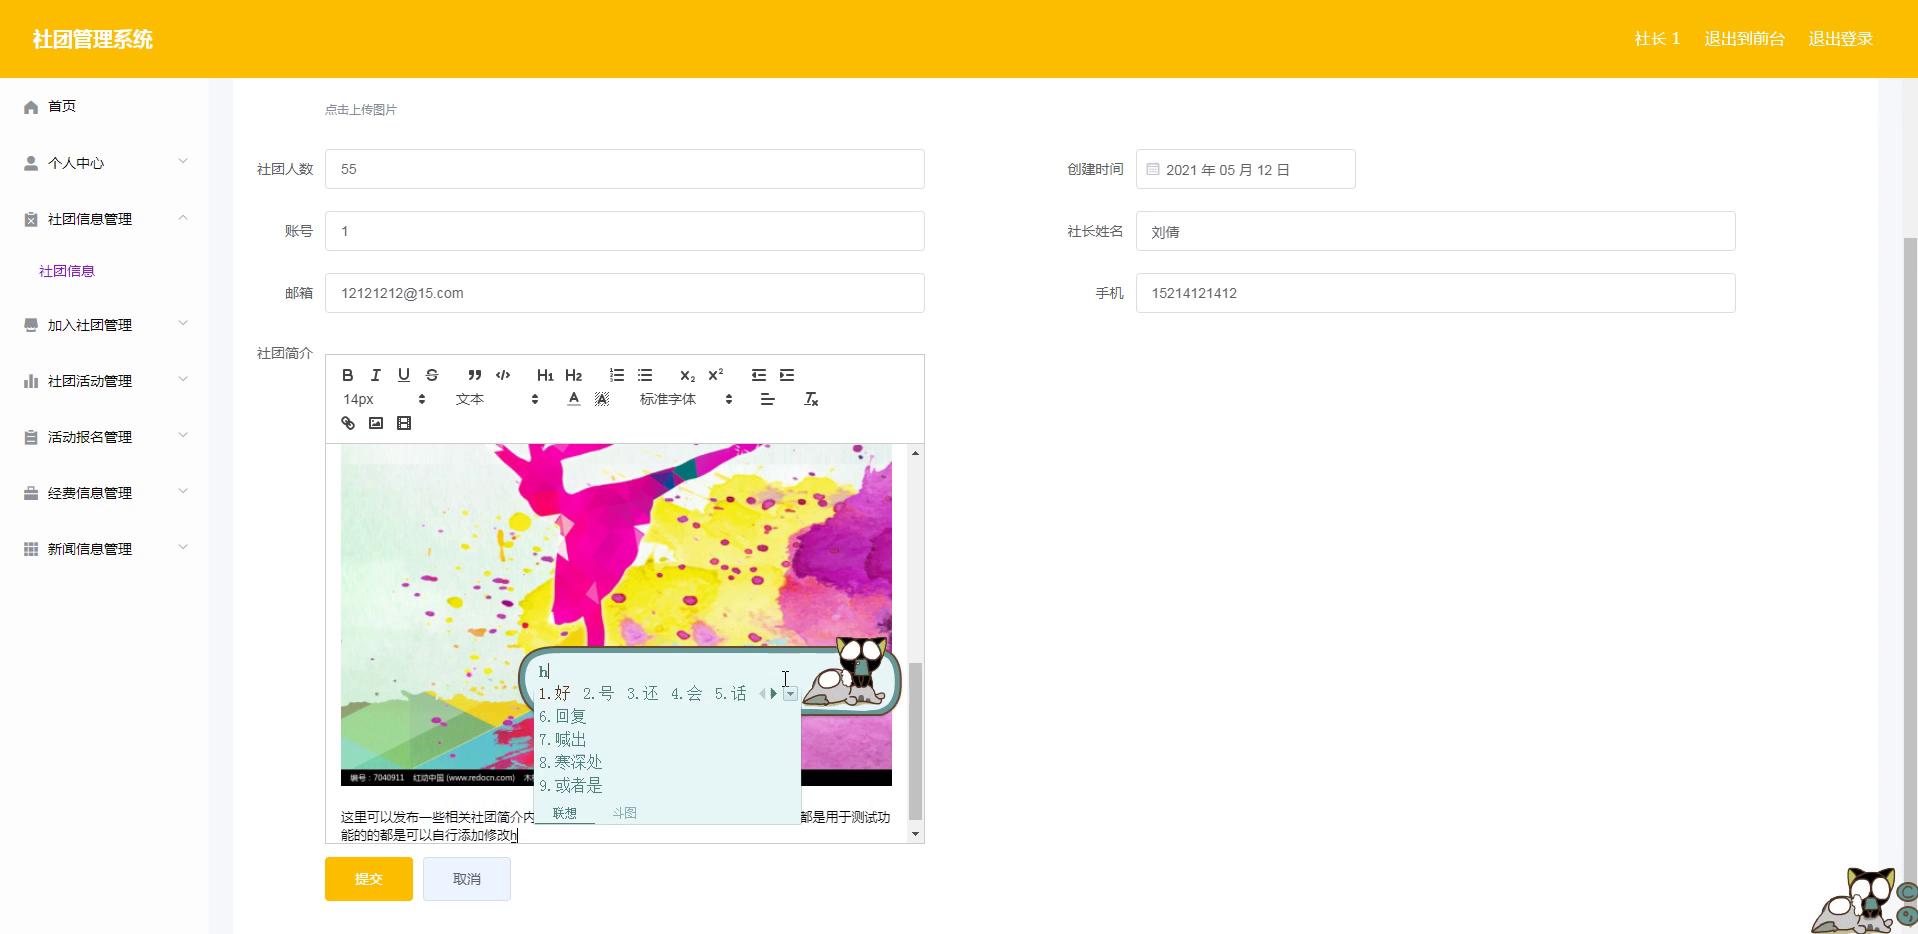Go to the 首页 menu item
Image resolution: width=1918 pixels, height=934 pixels.
tap(62, 106)
